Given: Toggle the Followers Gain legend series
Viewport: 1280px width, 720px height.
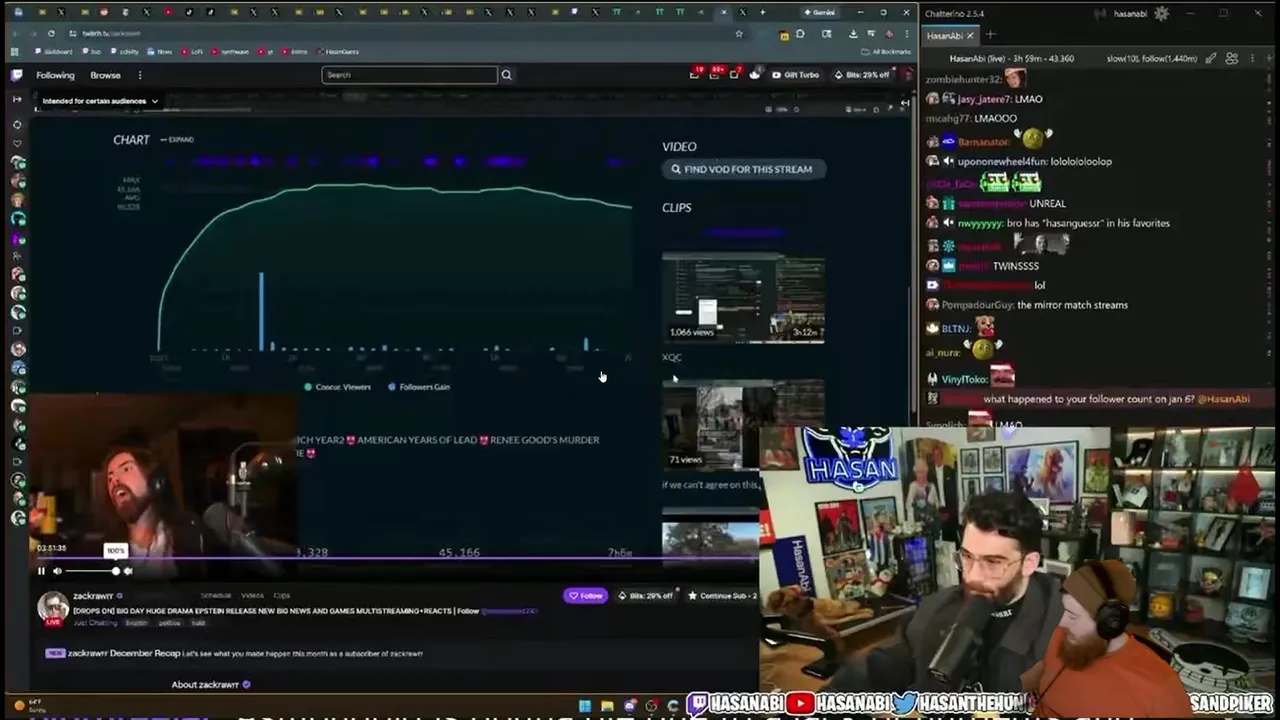Looking at the screenshot, I should 419,387.
